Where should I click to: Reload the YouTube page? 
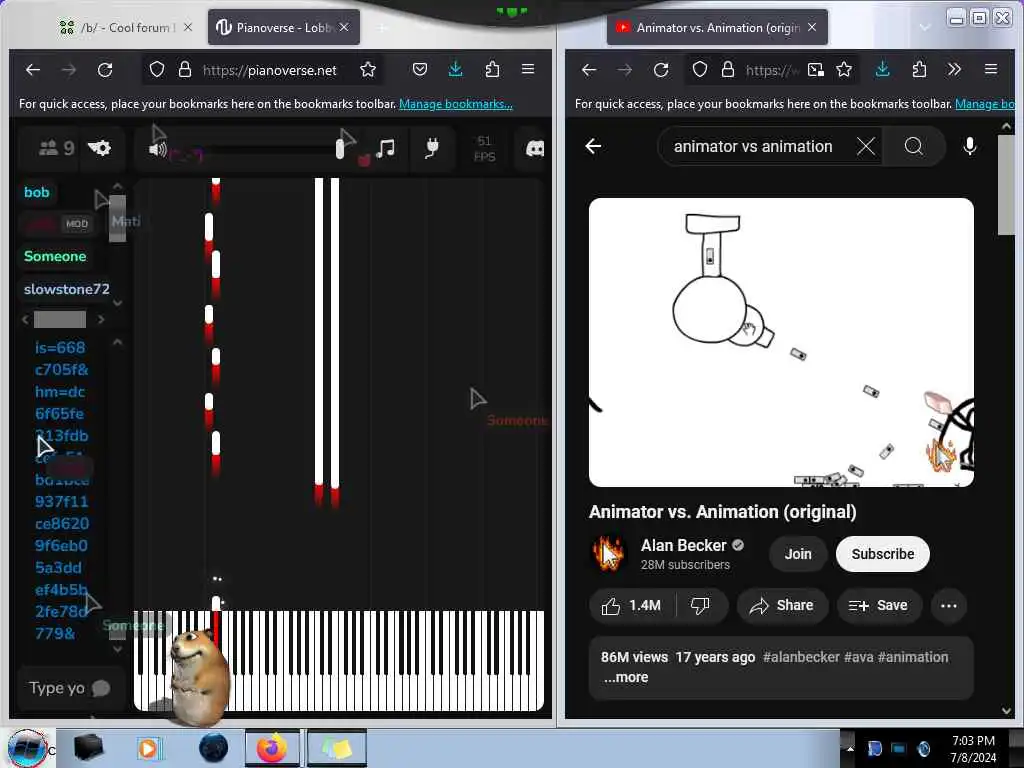661,69
